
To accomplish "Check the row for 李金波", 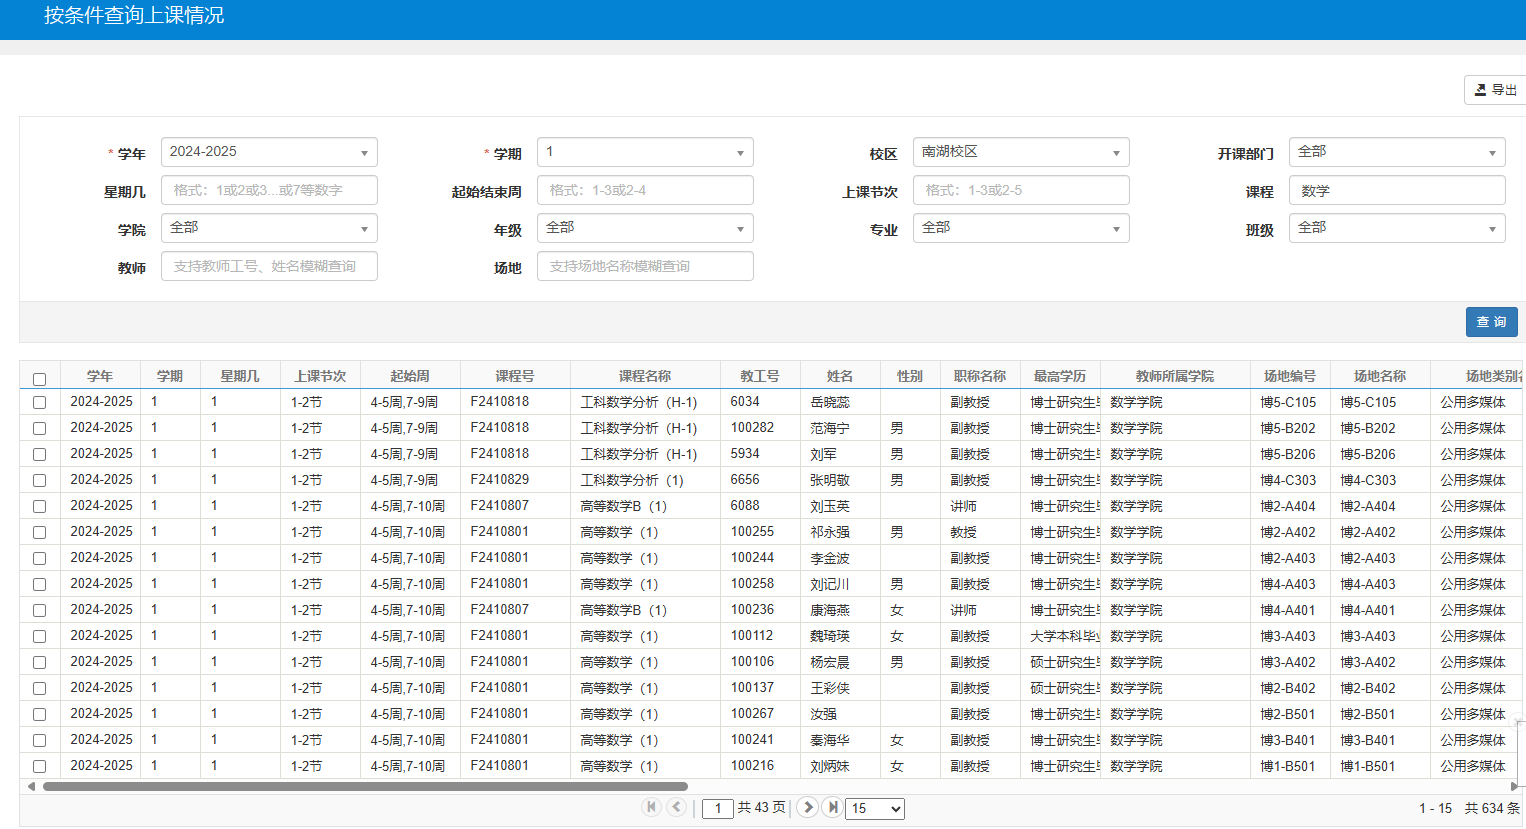I will coord(39,558).
